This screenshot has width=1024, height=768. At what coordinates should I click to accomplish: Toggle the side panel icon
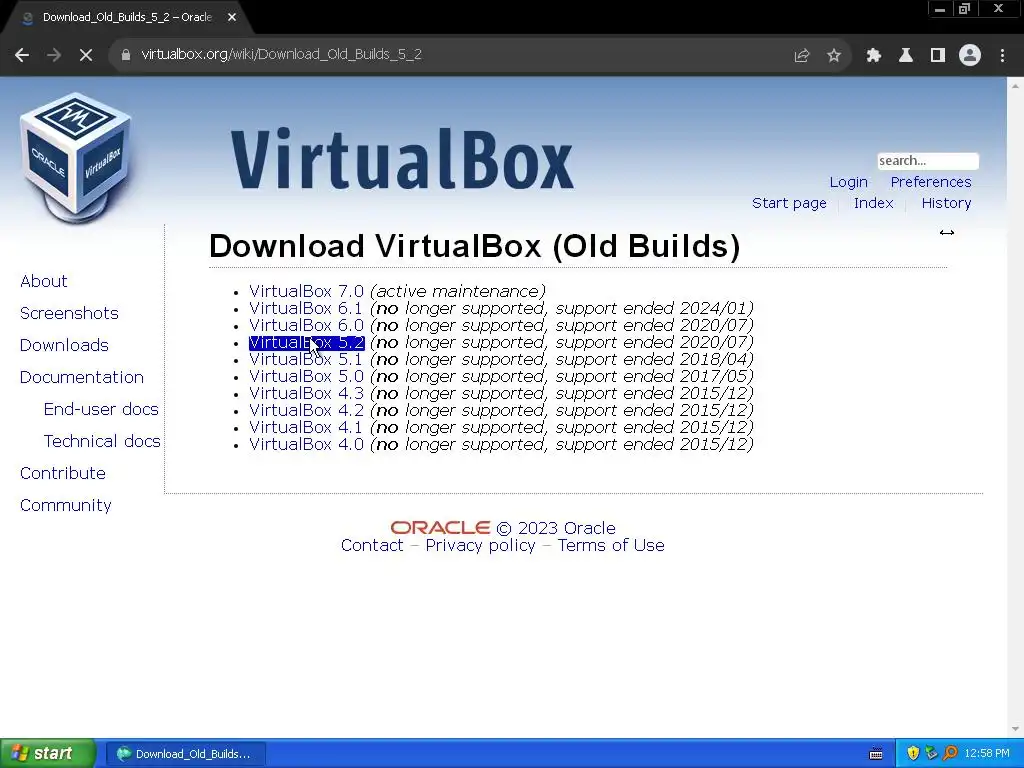(x=937, y=56)
